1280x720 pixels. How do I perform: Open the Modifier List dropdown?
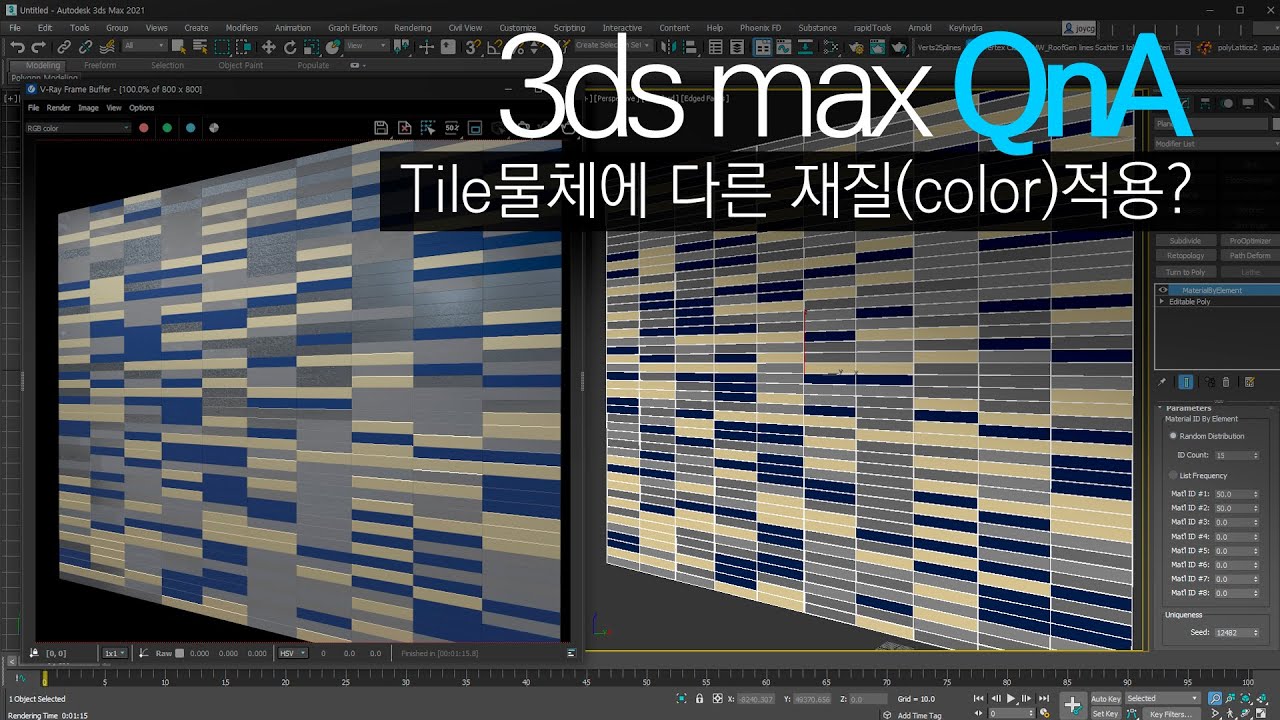[1217, 144]
